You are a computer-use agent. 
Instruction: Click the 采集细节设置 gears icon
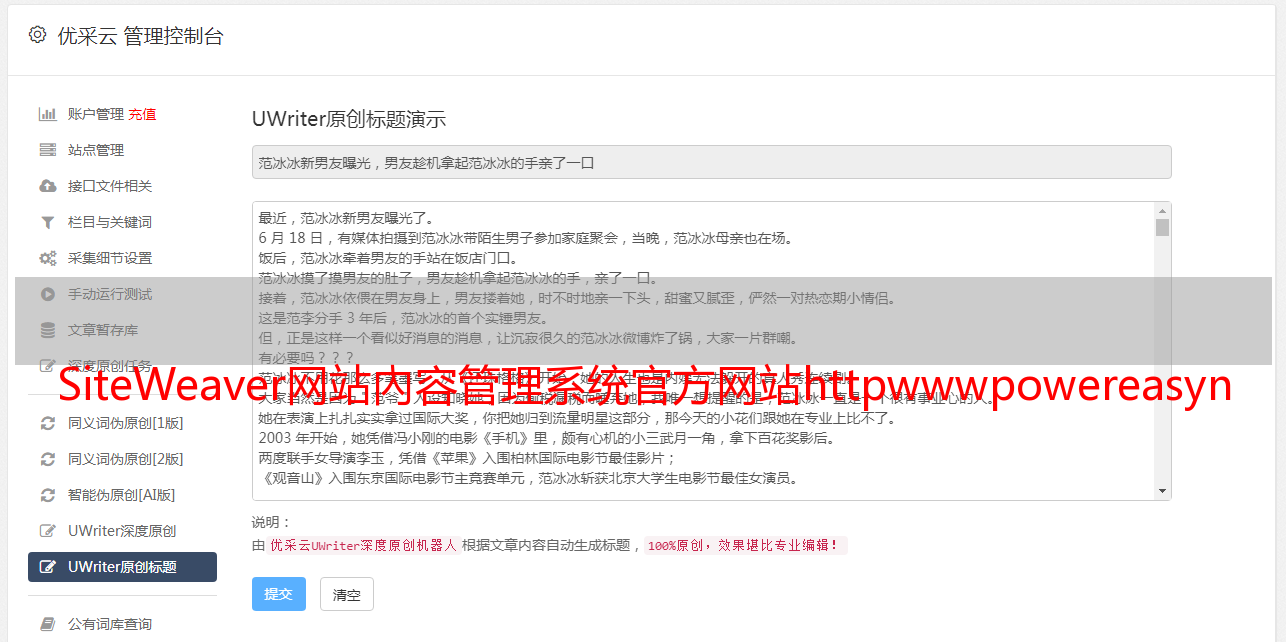(47, 258)
